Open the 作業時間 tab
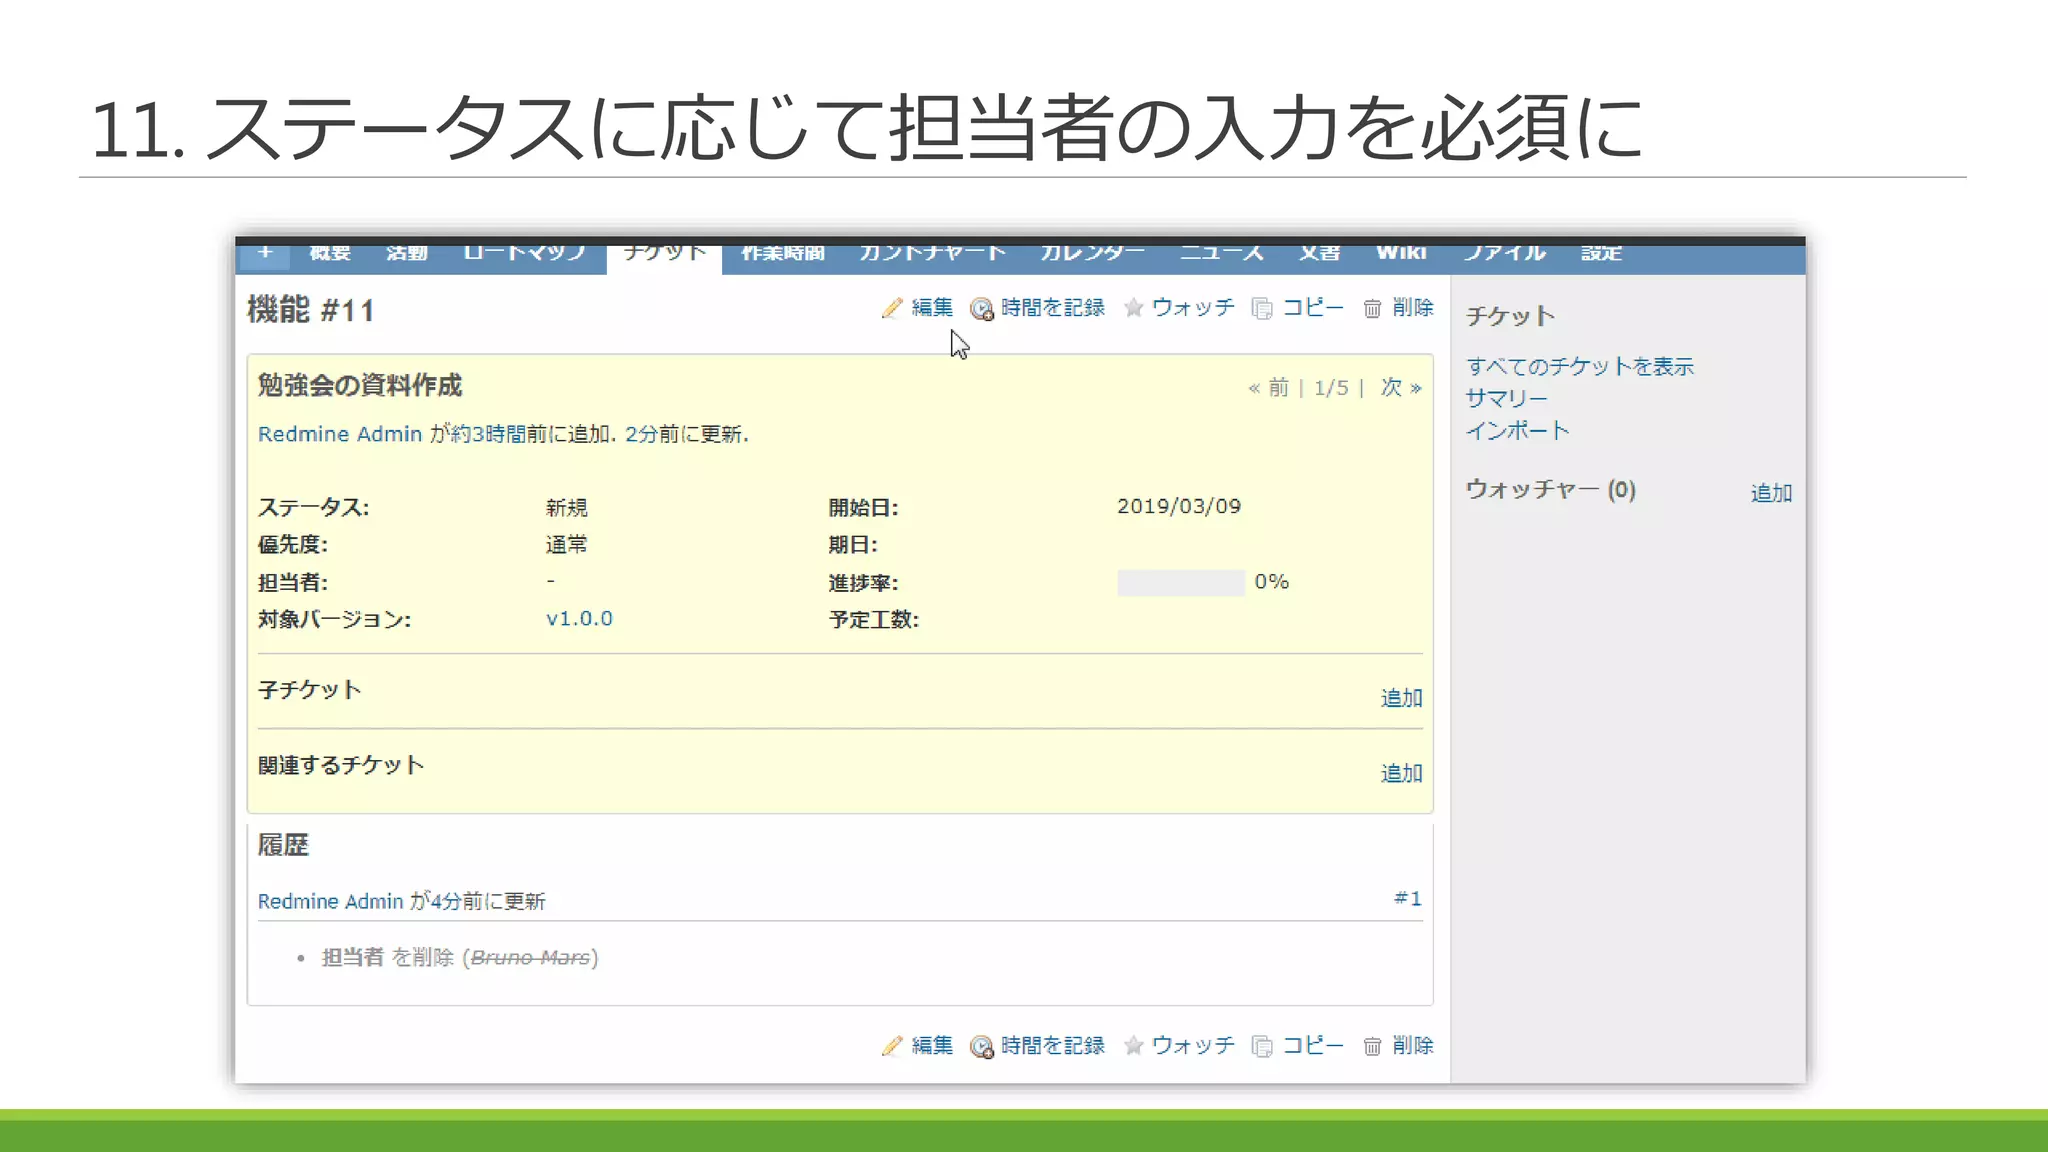The height and width of the screenshot is (1152, 2048). pos(783,254)
